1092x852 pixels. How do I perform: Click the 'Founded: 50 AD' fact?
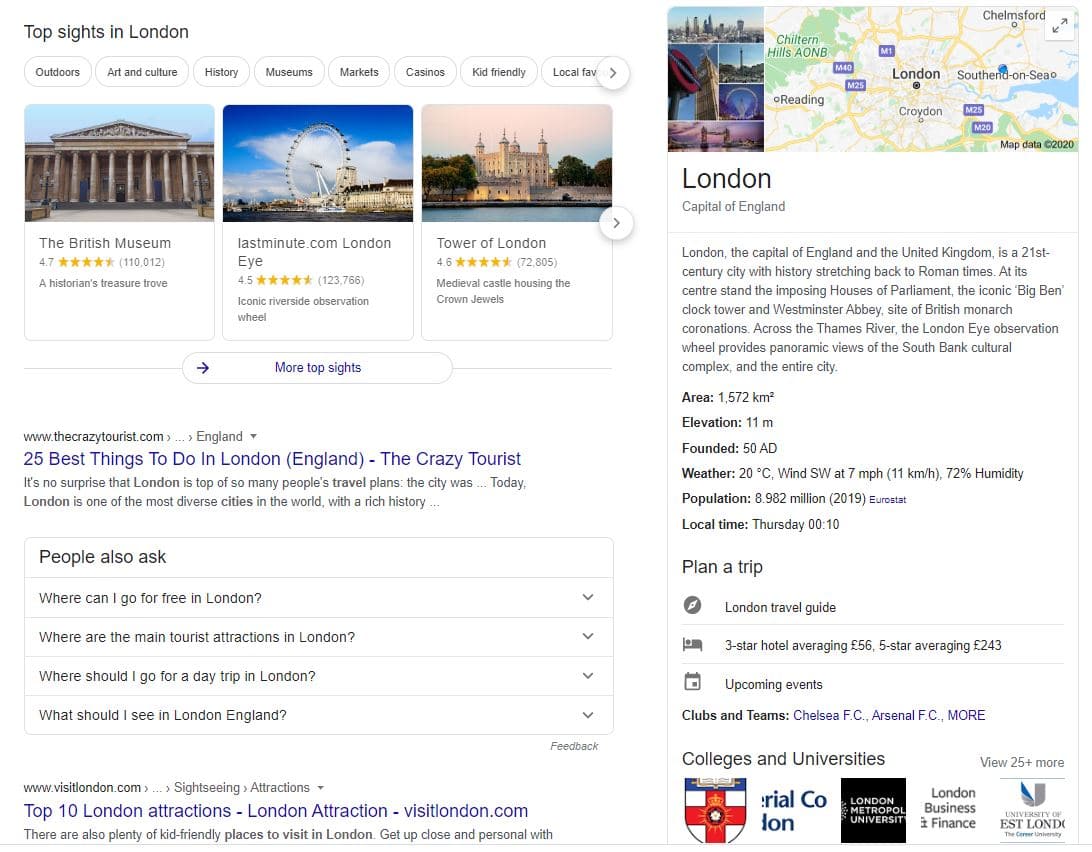[729, 449]
